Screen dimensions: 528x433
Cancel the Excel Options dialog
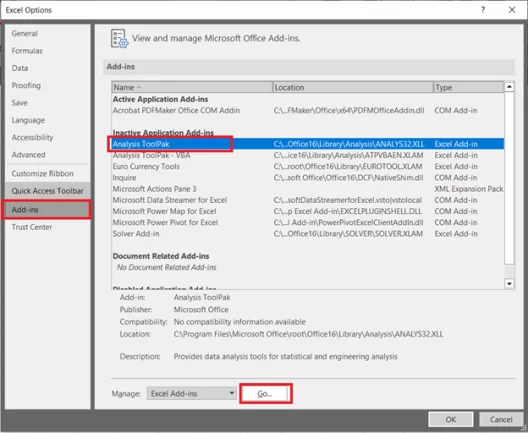point(501,420)
